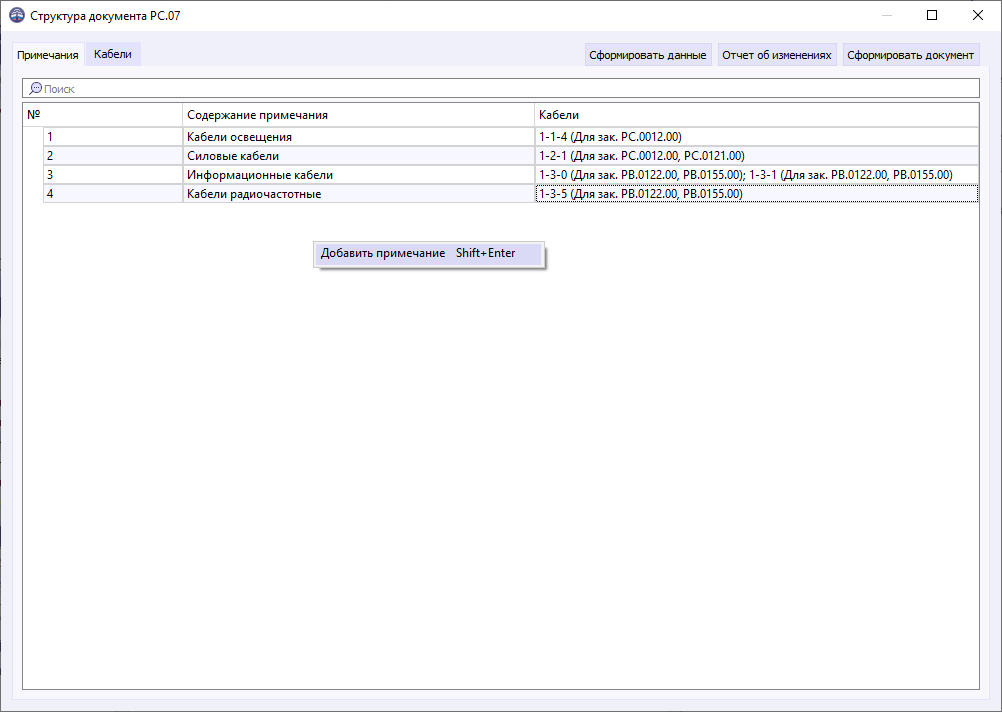Click the Сформировать данные button
1002x712 pixels.
coord(648,54)
